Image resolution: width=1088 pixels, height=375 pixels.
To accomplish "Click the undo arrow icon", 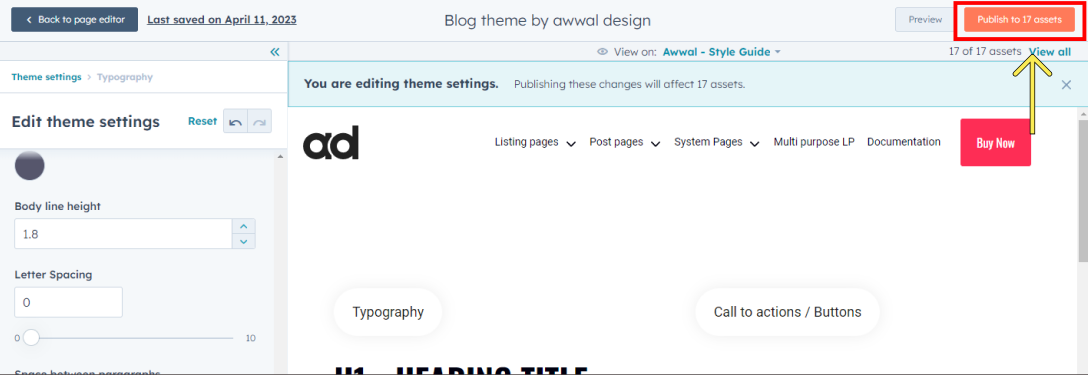I will tap(235, 122).
